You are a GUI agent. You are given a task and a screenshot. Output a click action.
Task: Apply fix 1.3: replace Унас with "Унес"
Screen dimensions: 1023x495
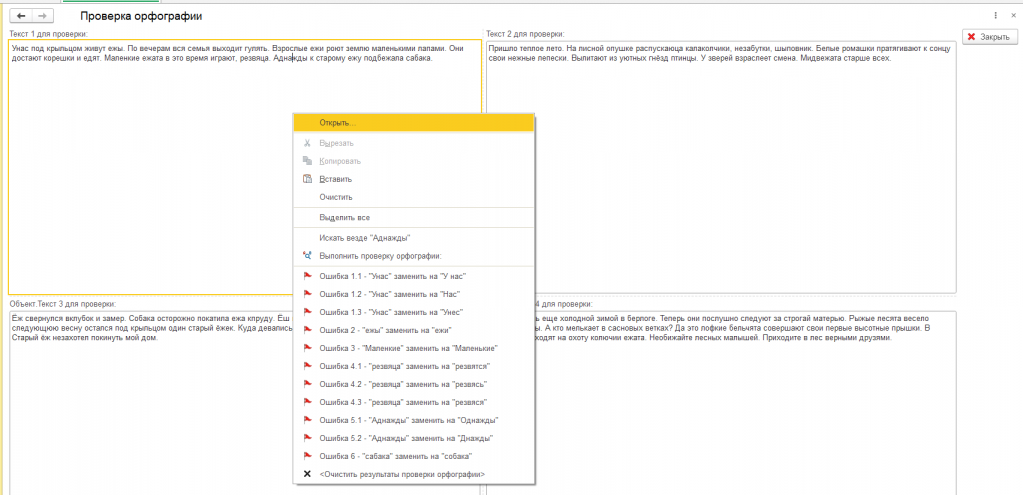click(414, 312)
